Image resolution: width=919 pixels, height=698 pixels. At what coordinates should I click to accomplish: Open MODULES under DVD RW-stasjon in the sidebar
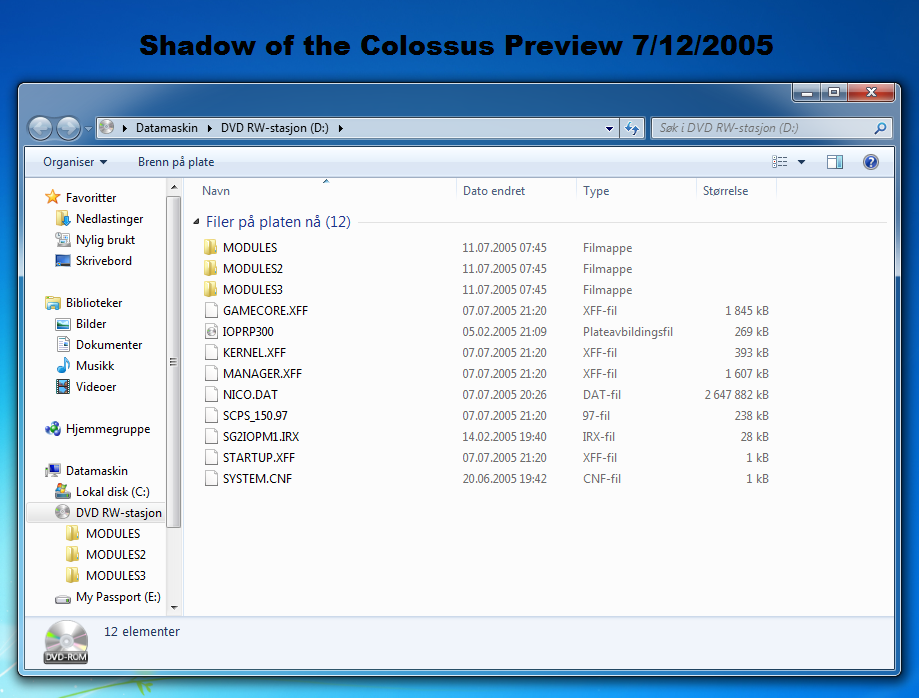113,534
